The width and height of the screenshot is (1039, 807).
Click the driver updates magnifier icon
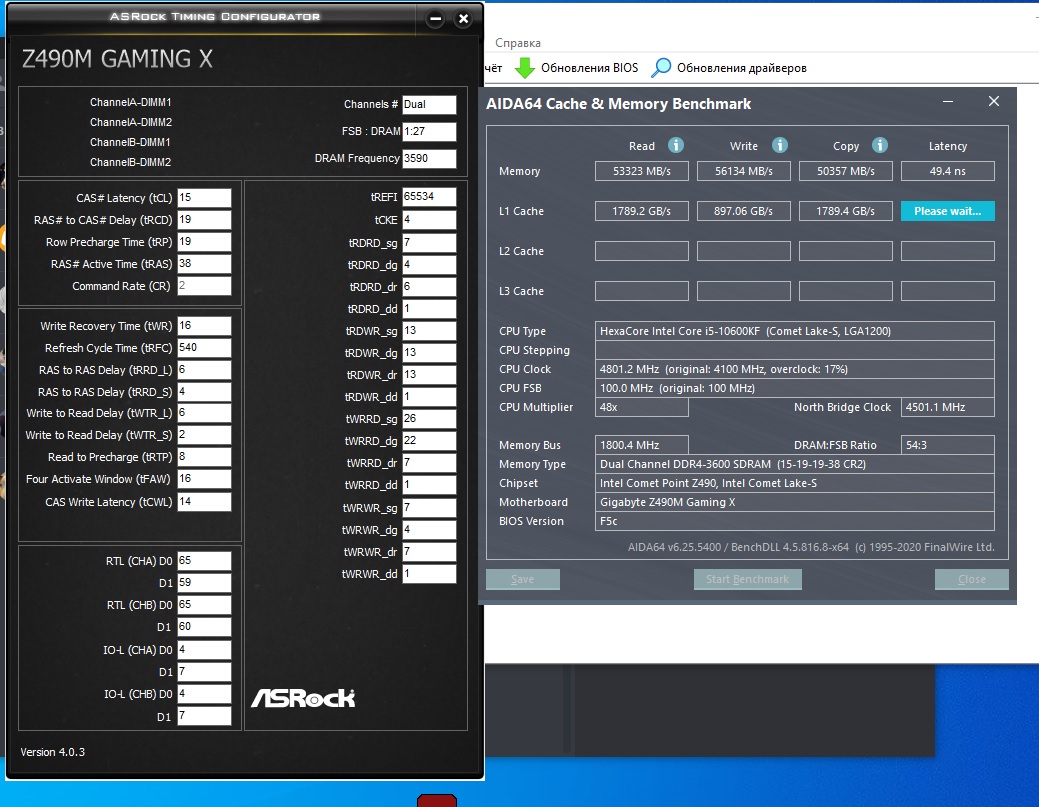(x=661, y=68)
